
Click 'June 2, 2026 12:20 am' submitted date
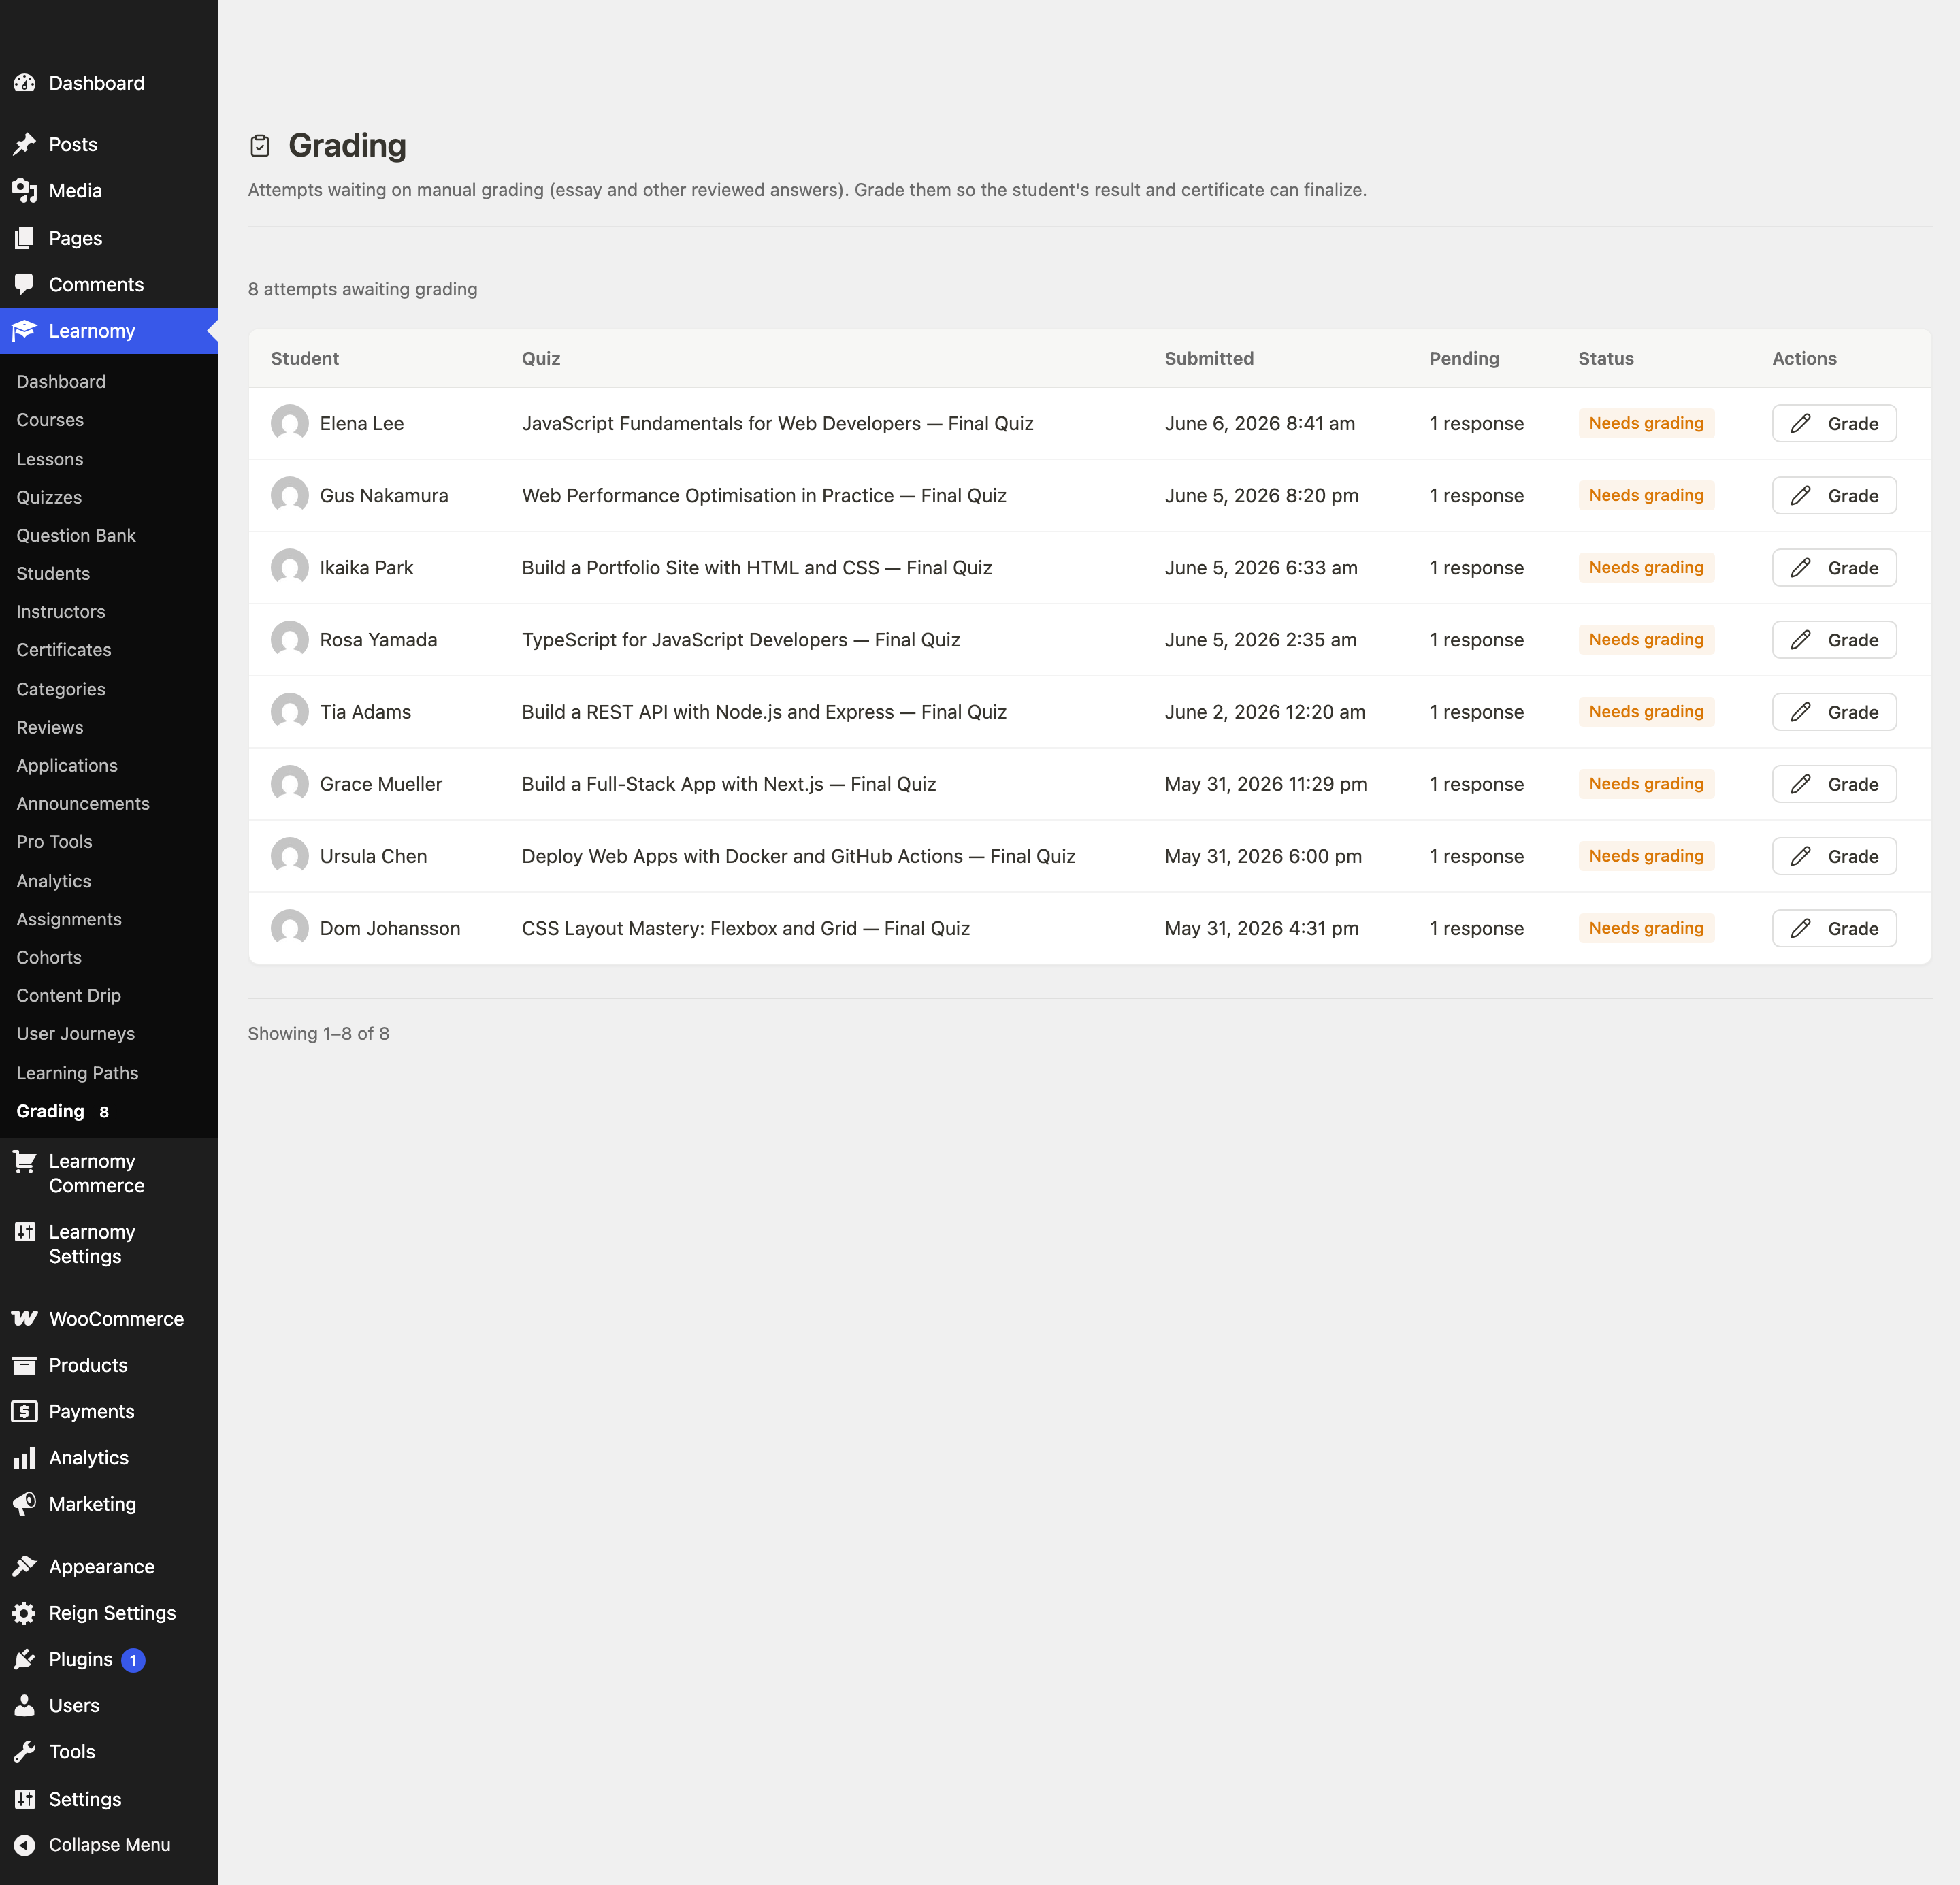(1265, 712)
